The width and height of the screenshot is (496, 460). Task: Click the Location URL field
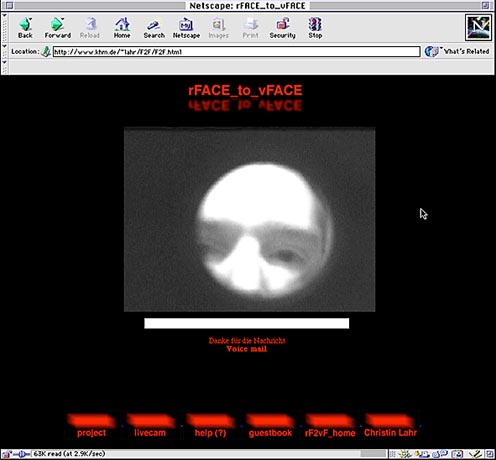[x=236, y=52]
